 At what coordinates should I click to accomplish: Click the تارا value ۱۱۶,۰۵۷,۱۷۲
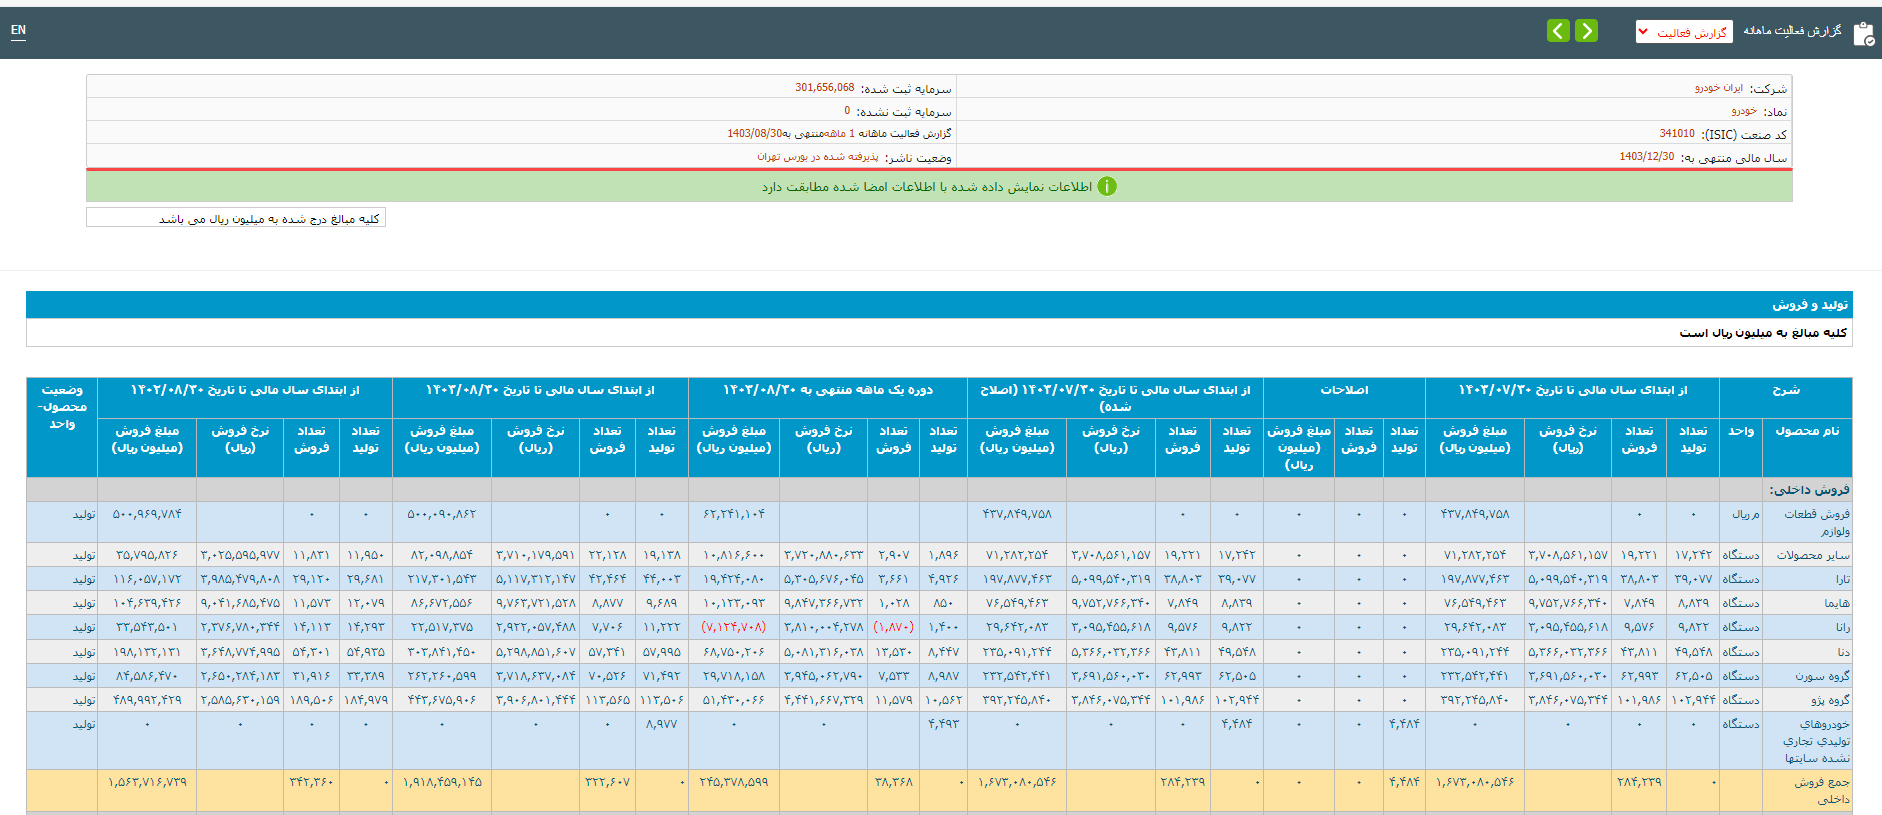pos(147,579)
